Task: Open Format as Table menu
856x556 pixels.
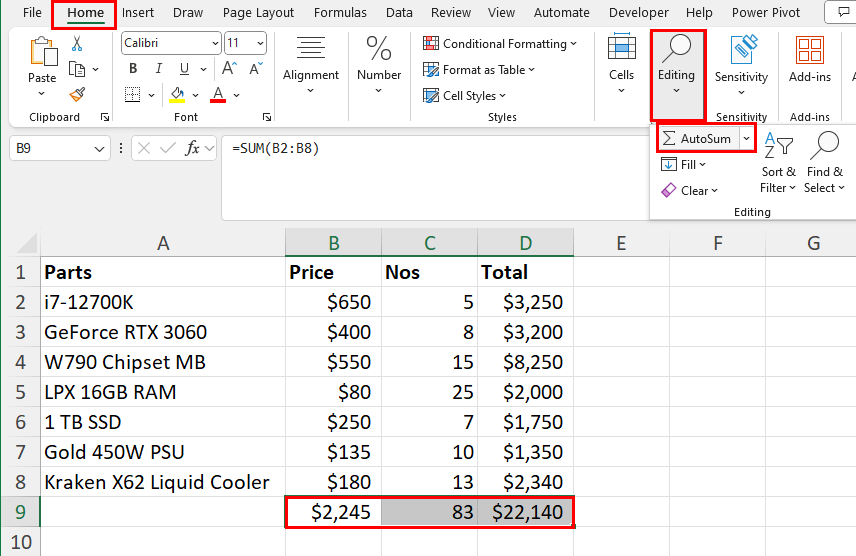Action: point(479,70)
